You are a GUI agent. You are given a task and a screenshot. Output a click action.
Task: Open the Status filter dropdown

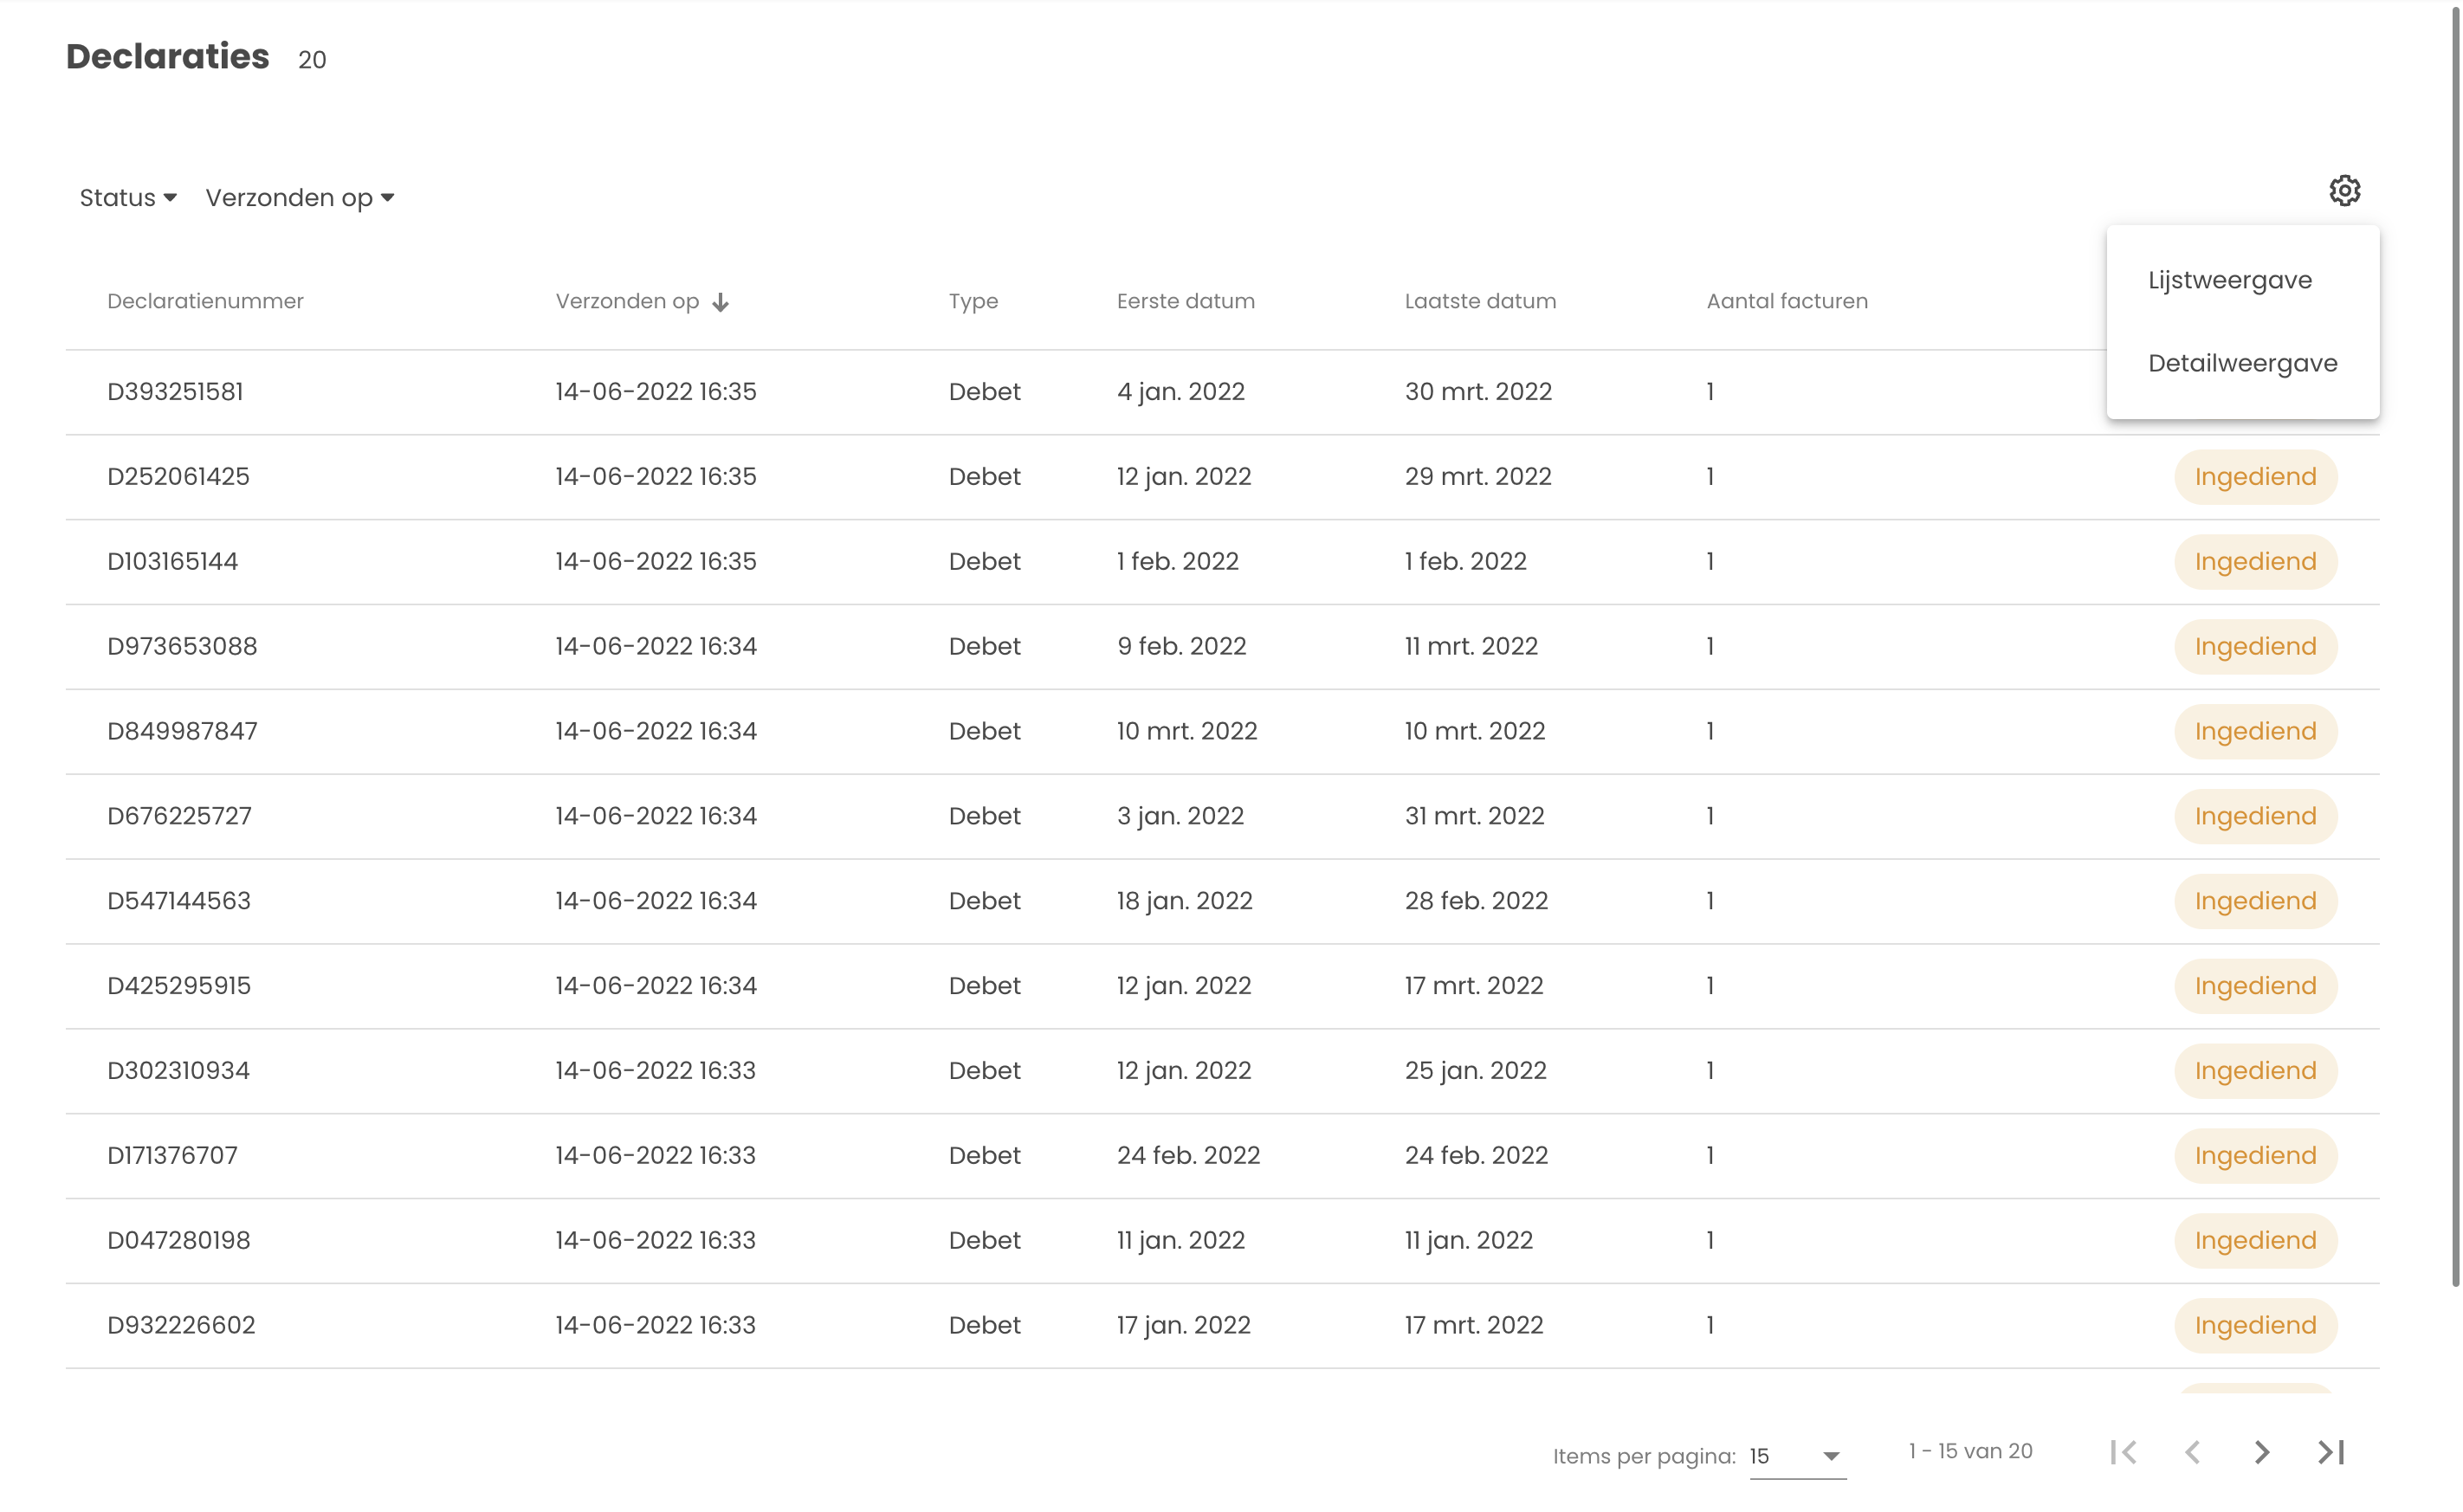(128, 198)
